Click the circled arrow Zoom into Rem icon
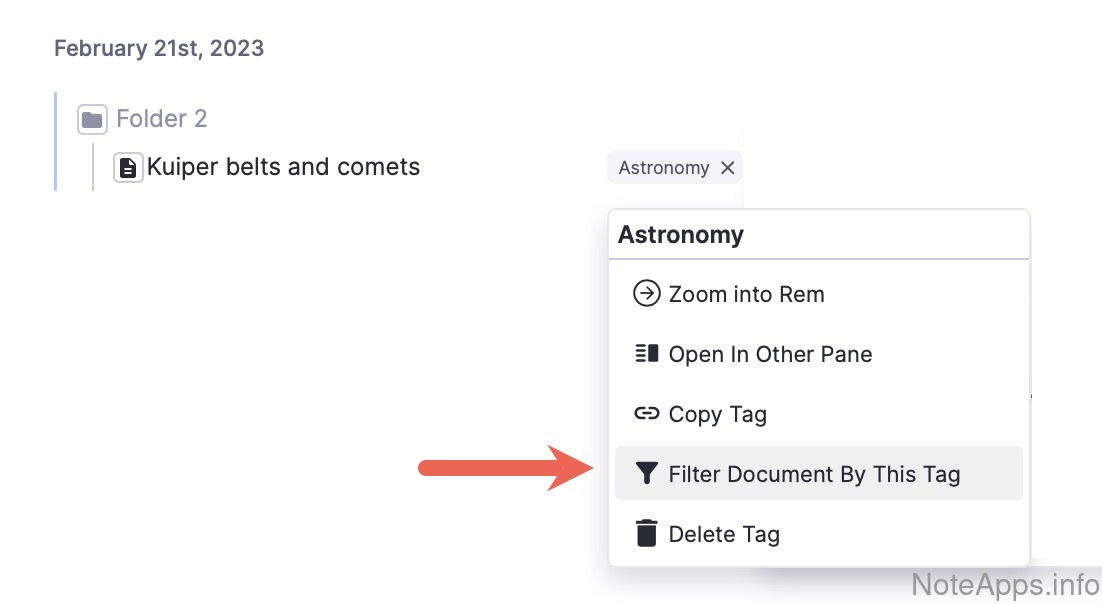 click(x=647, y=294)
